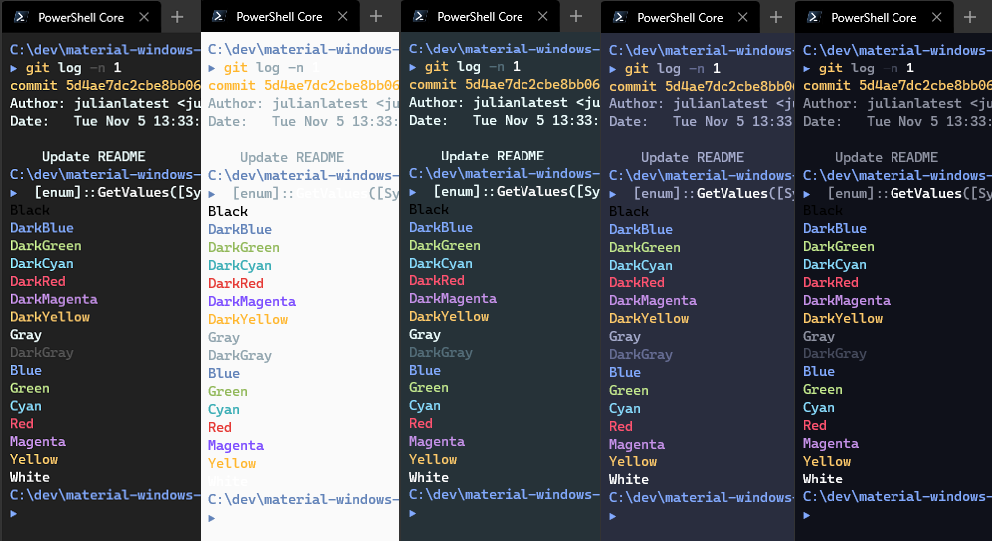
Task: Select PowerShell Core tab in fourth purple-navy terminal
Action: [680, 17]
